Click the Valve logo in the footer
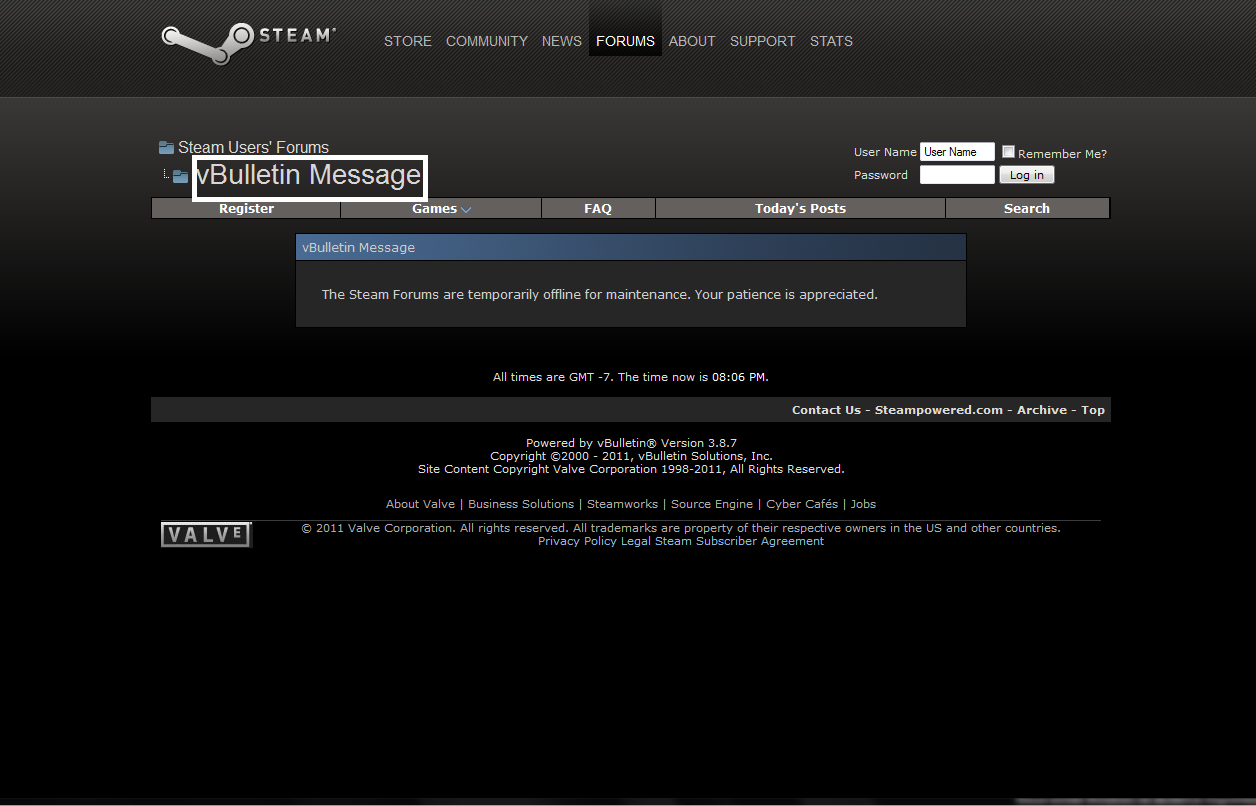This screenshot has width=1256, height=806. 206,535
